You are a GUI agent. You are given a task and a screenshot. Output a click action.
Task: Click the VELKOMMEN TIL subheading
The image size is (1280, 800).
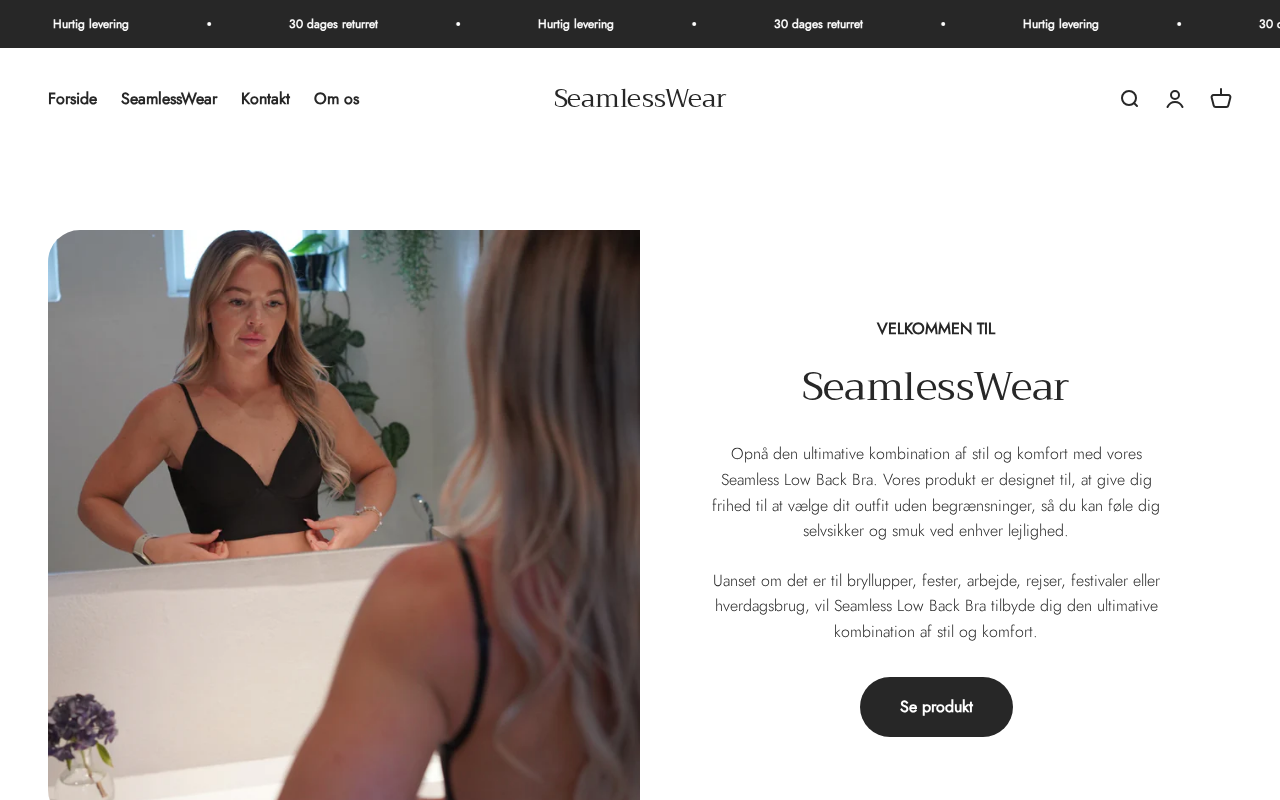[x=936, y=329]
